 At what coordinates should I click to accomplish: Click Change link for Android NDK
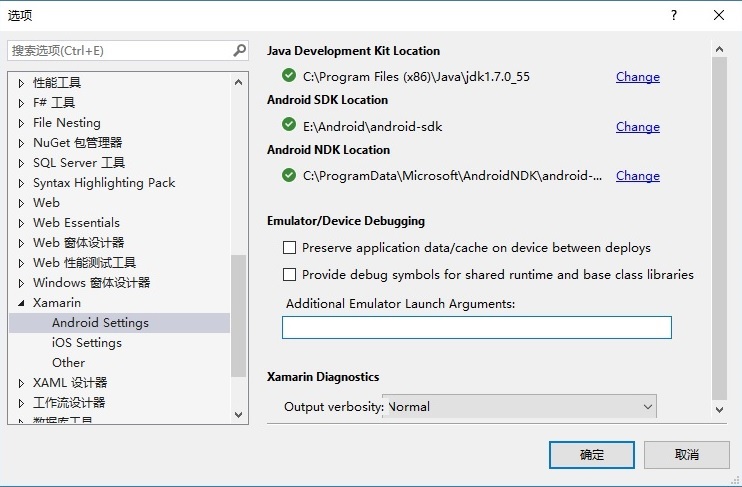tap(637, 176)
